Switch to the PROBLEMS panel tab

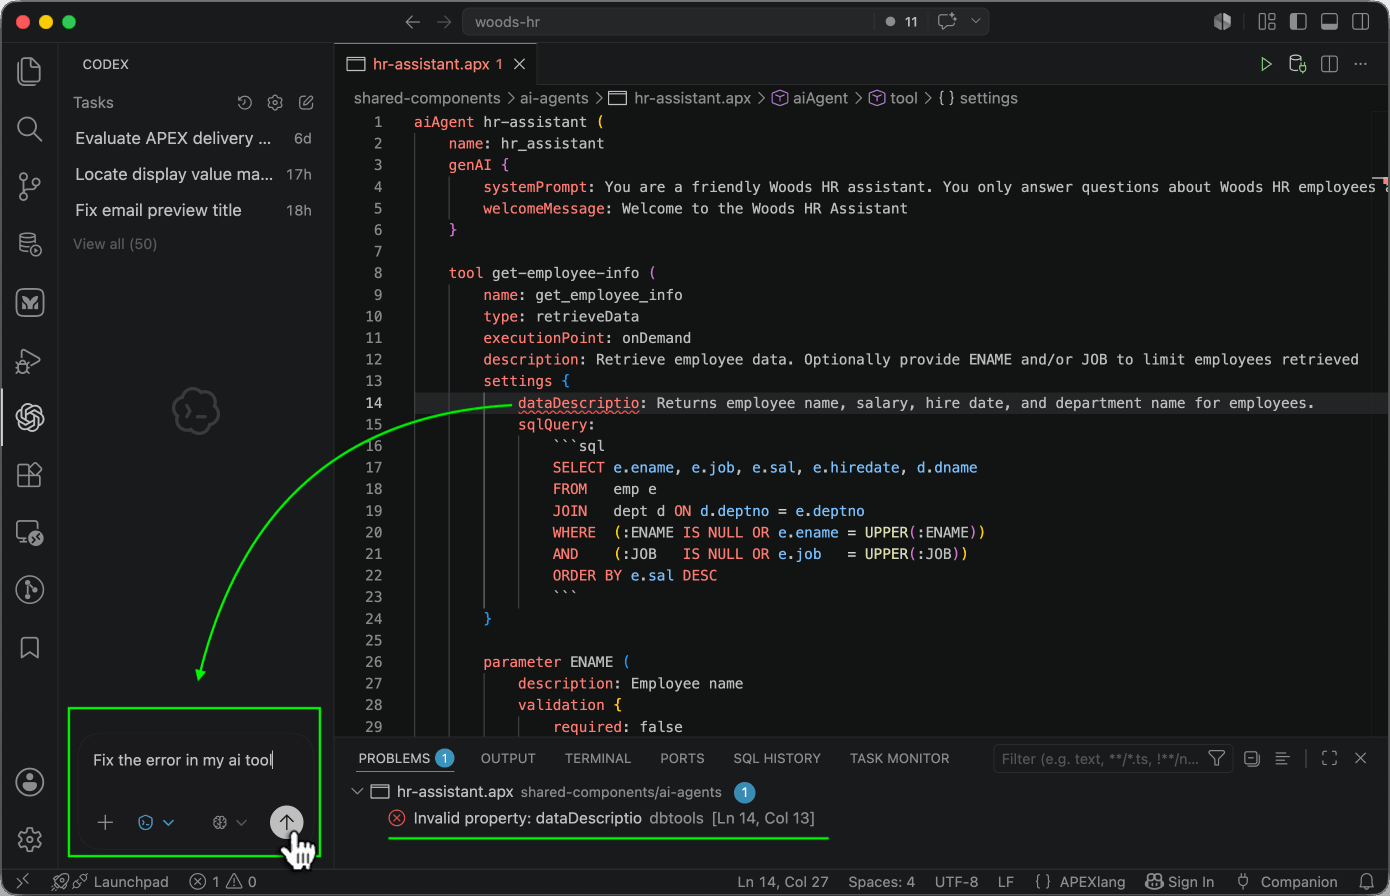[405, 758]
